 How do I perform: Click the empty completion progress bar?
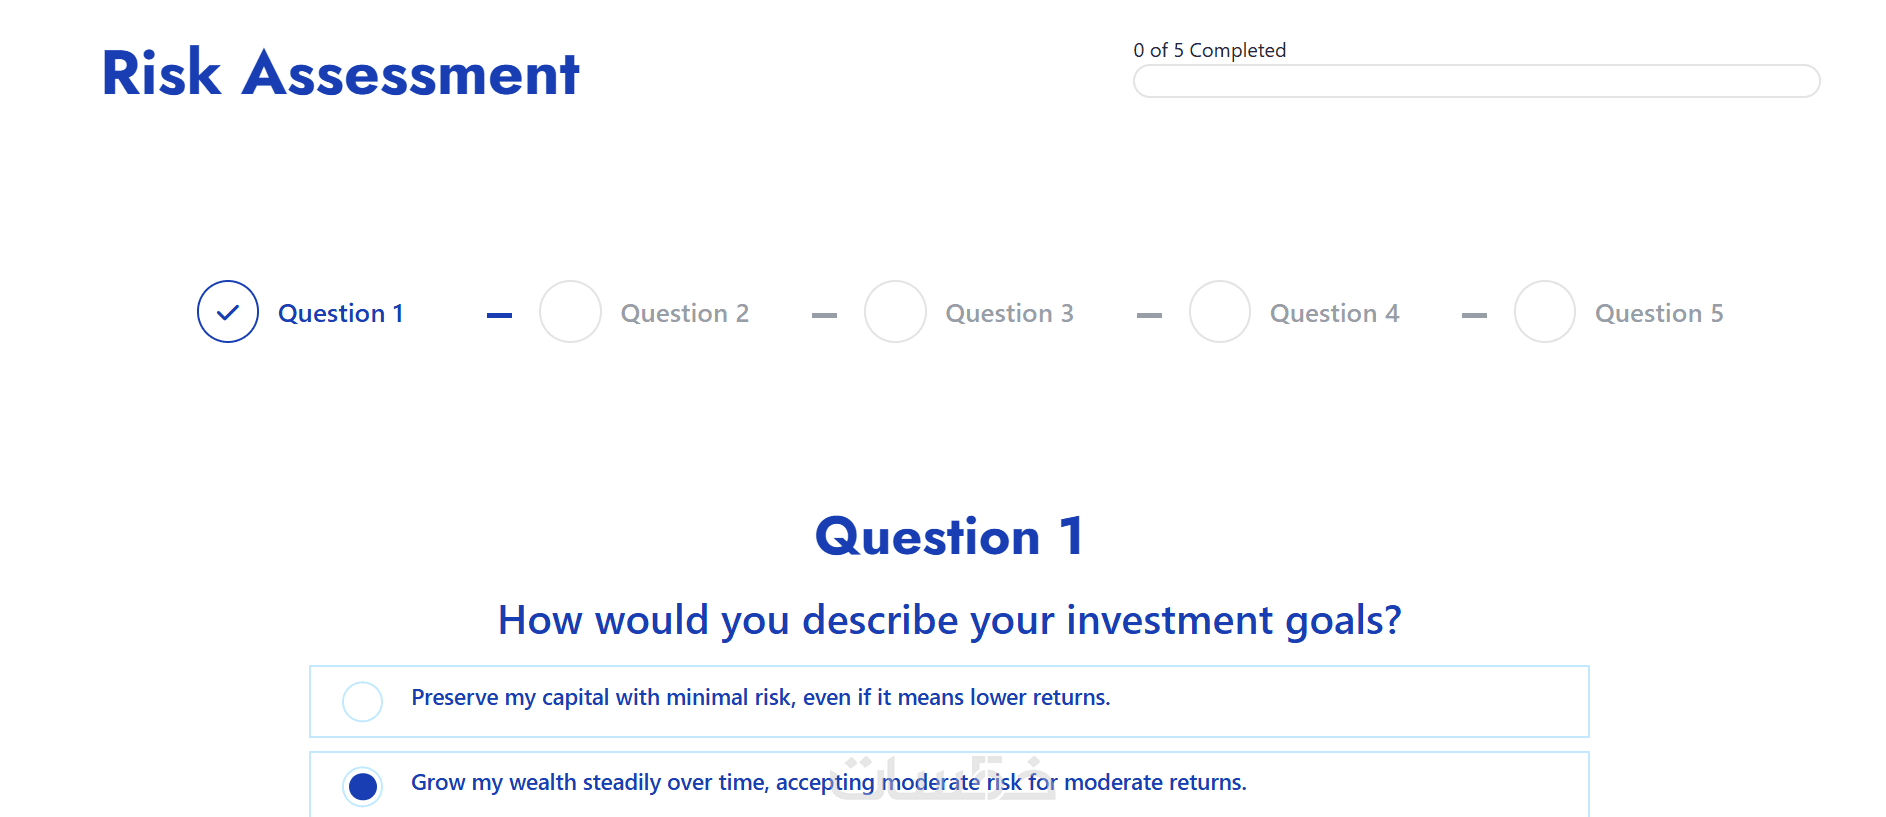[x=1476, y=81]
